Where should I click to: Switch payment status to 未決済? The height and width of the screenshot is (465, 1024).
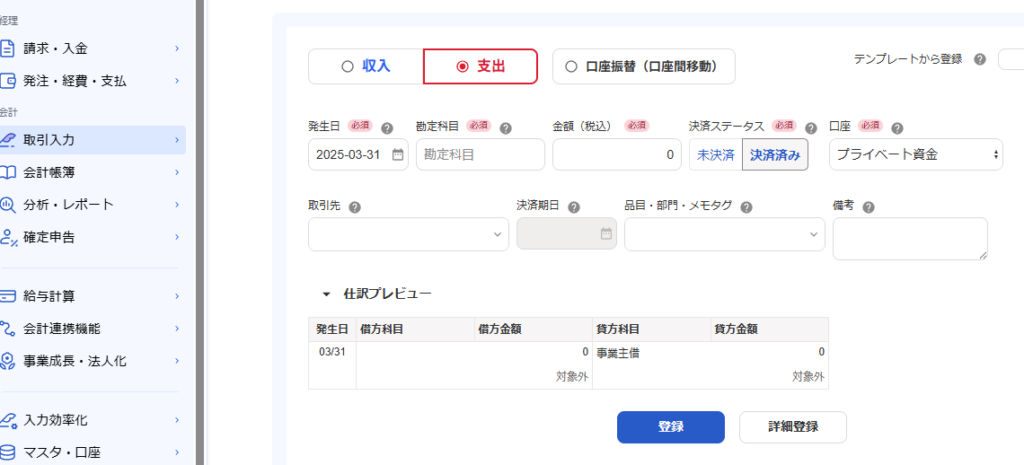click(x=715, y=155)
